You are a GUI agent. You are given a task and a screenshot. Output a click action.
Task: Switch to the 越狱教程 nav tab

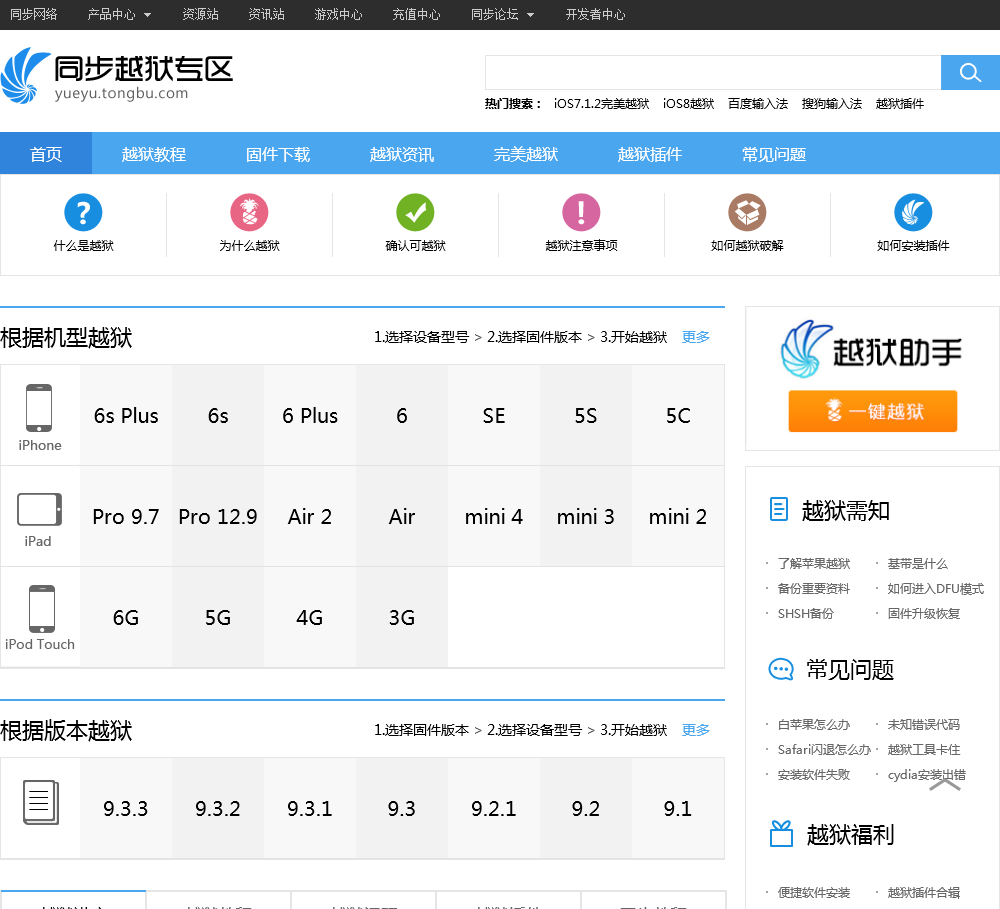[x=154, y=154]
